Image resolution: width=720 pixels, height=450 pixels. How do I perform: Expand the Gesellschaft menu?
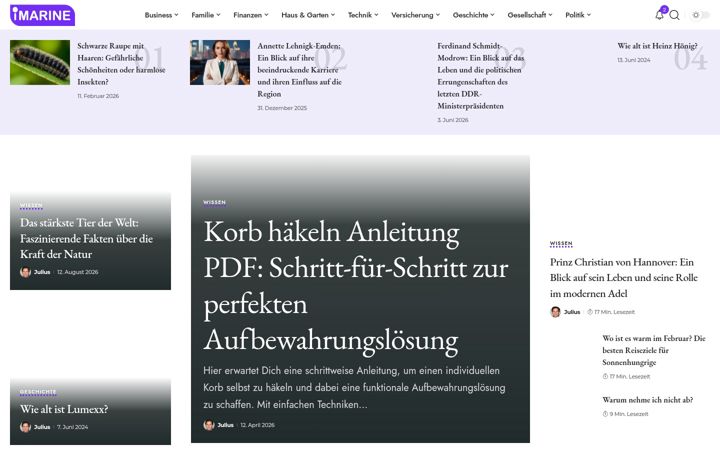[530, 15]
